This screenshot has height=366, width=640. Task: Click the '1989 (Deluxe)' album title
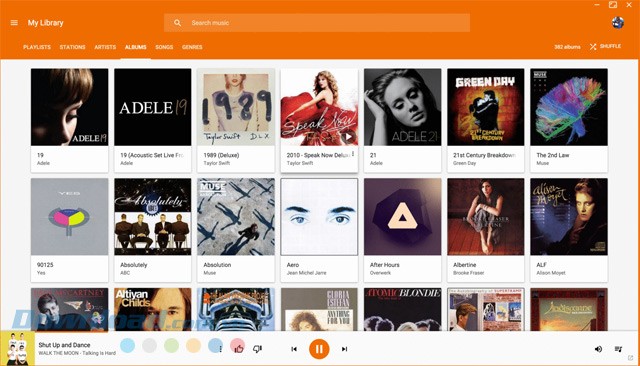[x=221, y=155]
